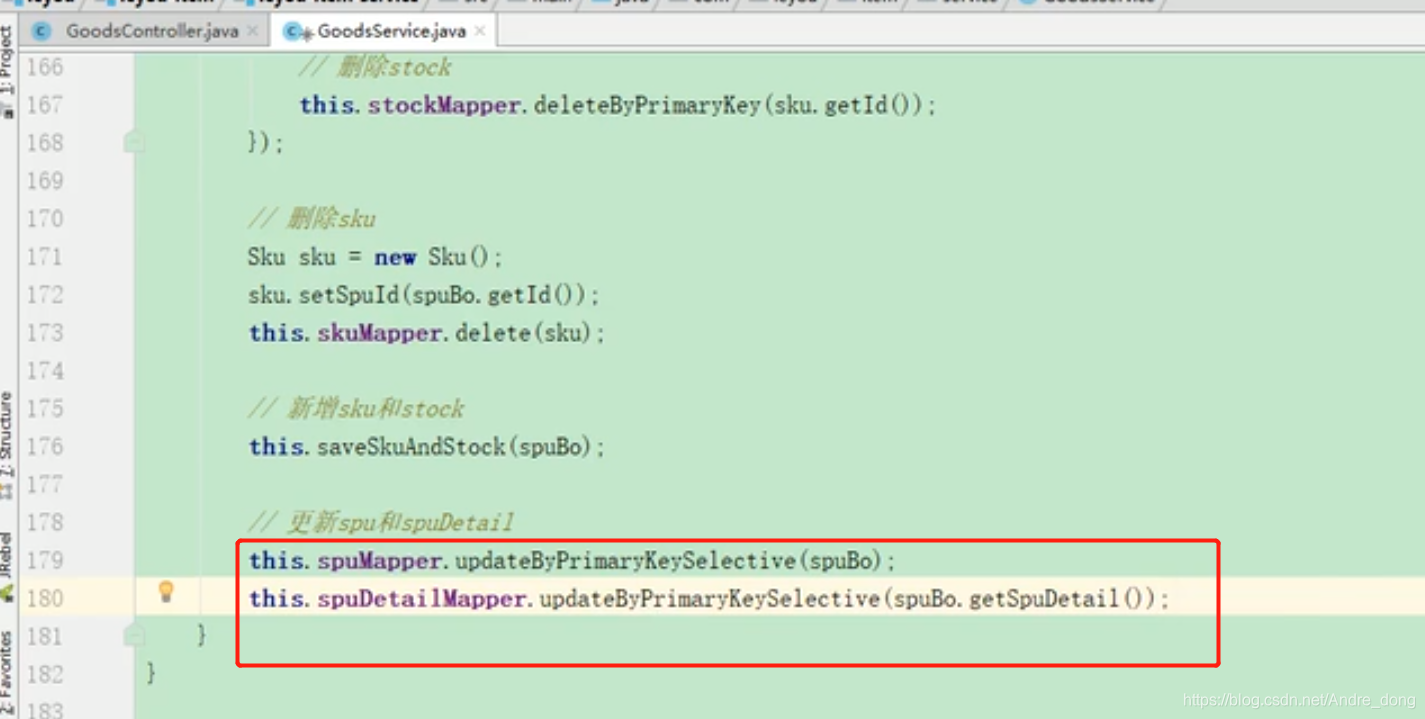Click 'saveSkuAndStock' method call

point(411,447)
